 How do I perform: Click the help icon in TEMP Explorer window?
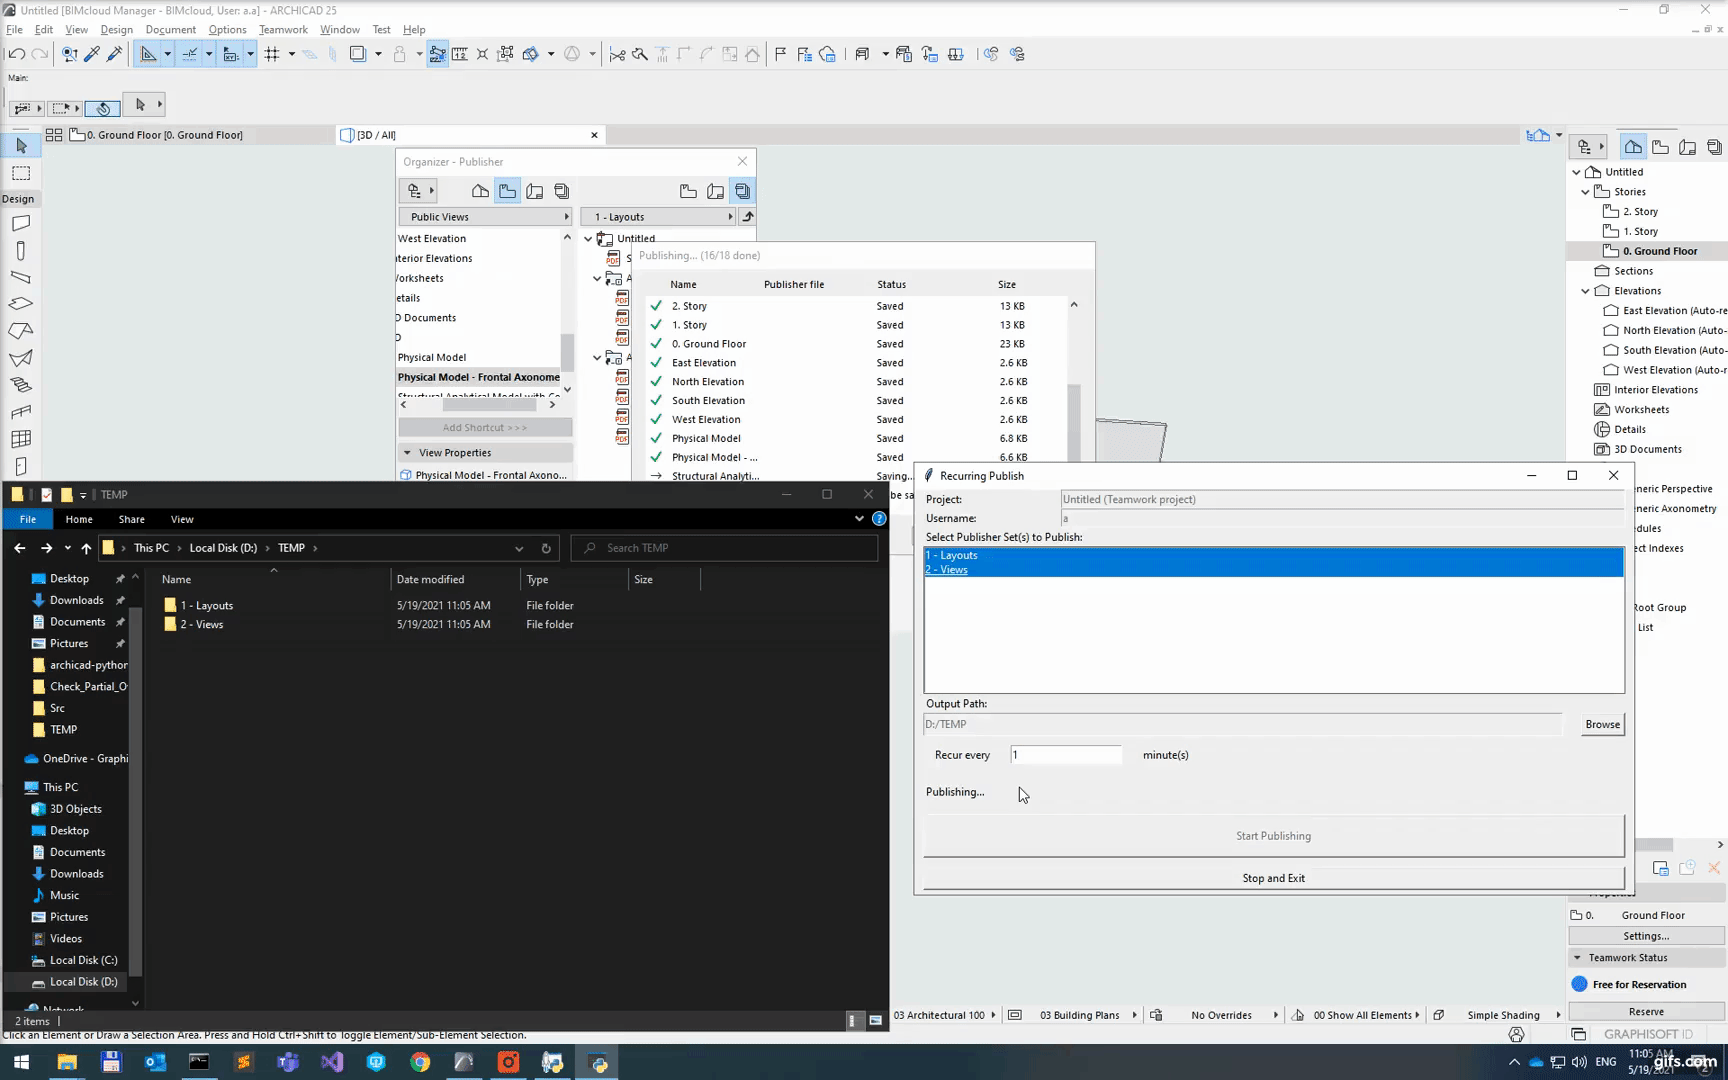[879, 519]
